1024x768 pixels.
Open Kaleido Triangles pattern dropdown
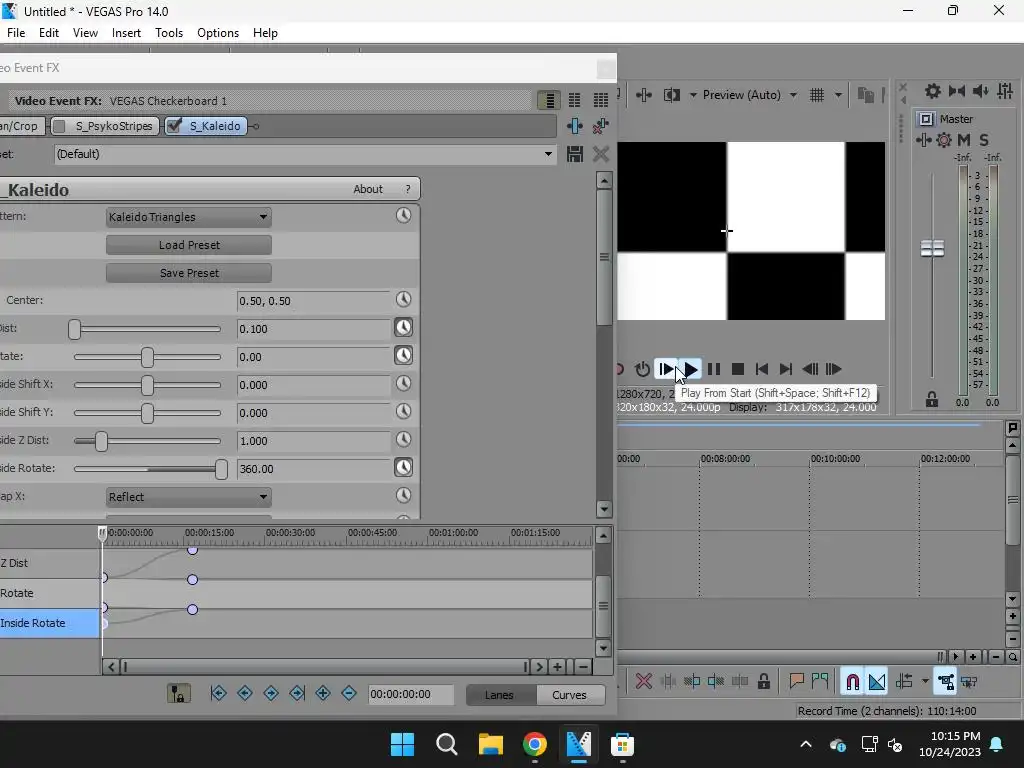(189, 217)
